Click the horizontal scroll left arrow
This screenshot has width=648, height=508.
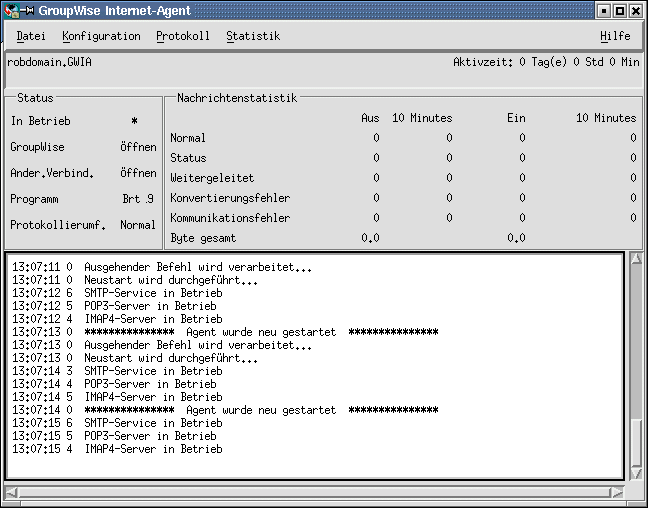(x=12, y=492)
